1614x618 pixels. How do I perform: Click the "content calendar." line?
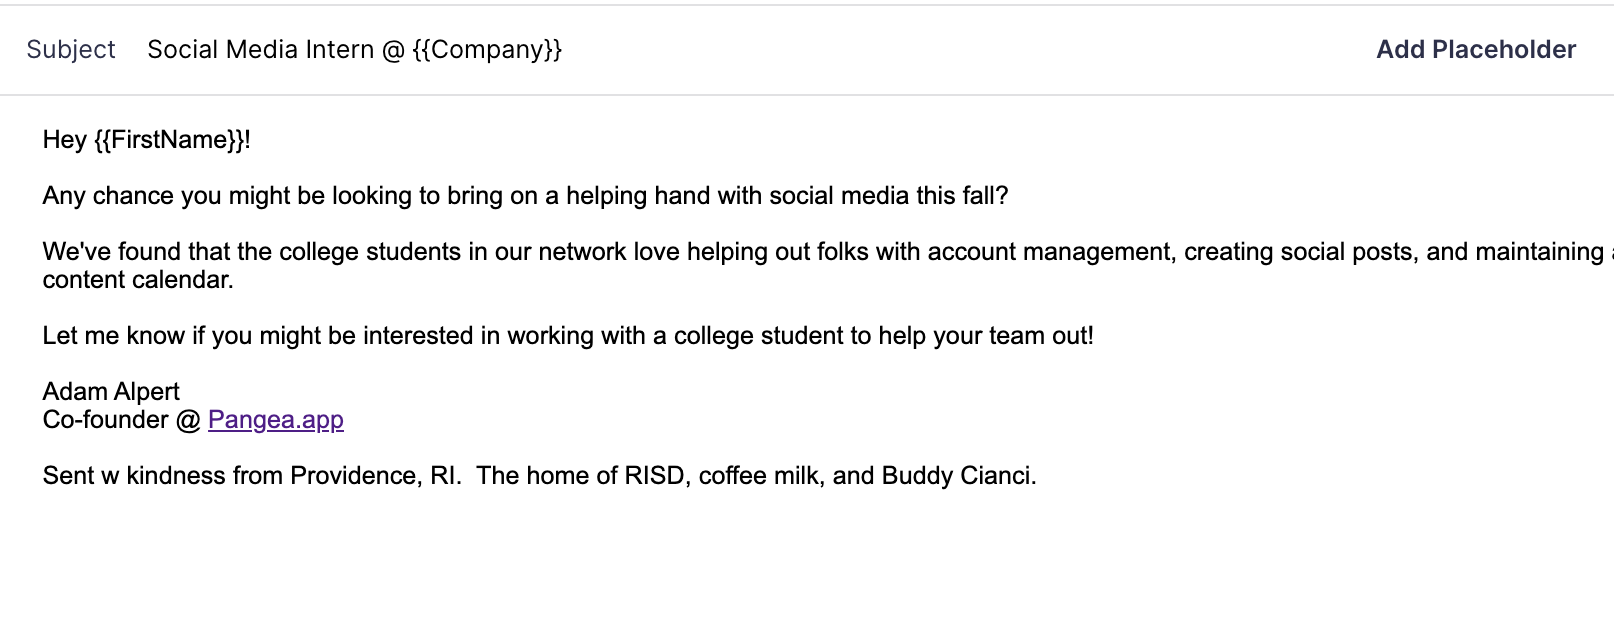click(x=138, y=280)
